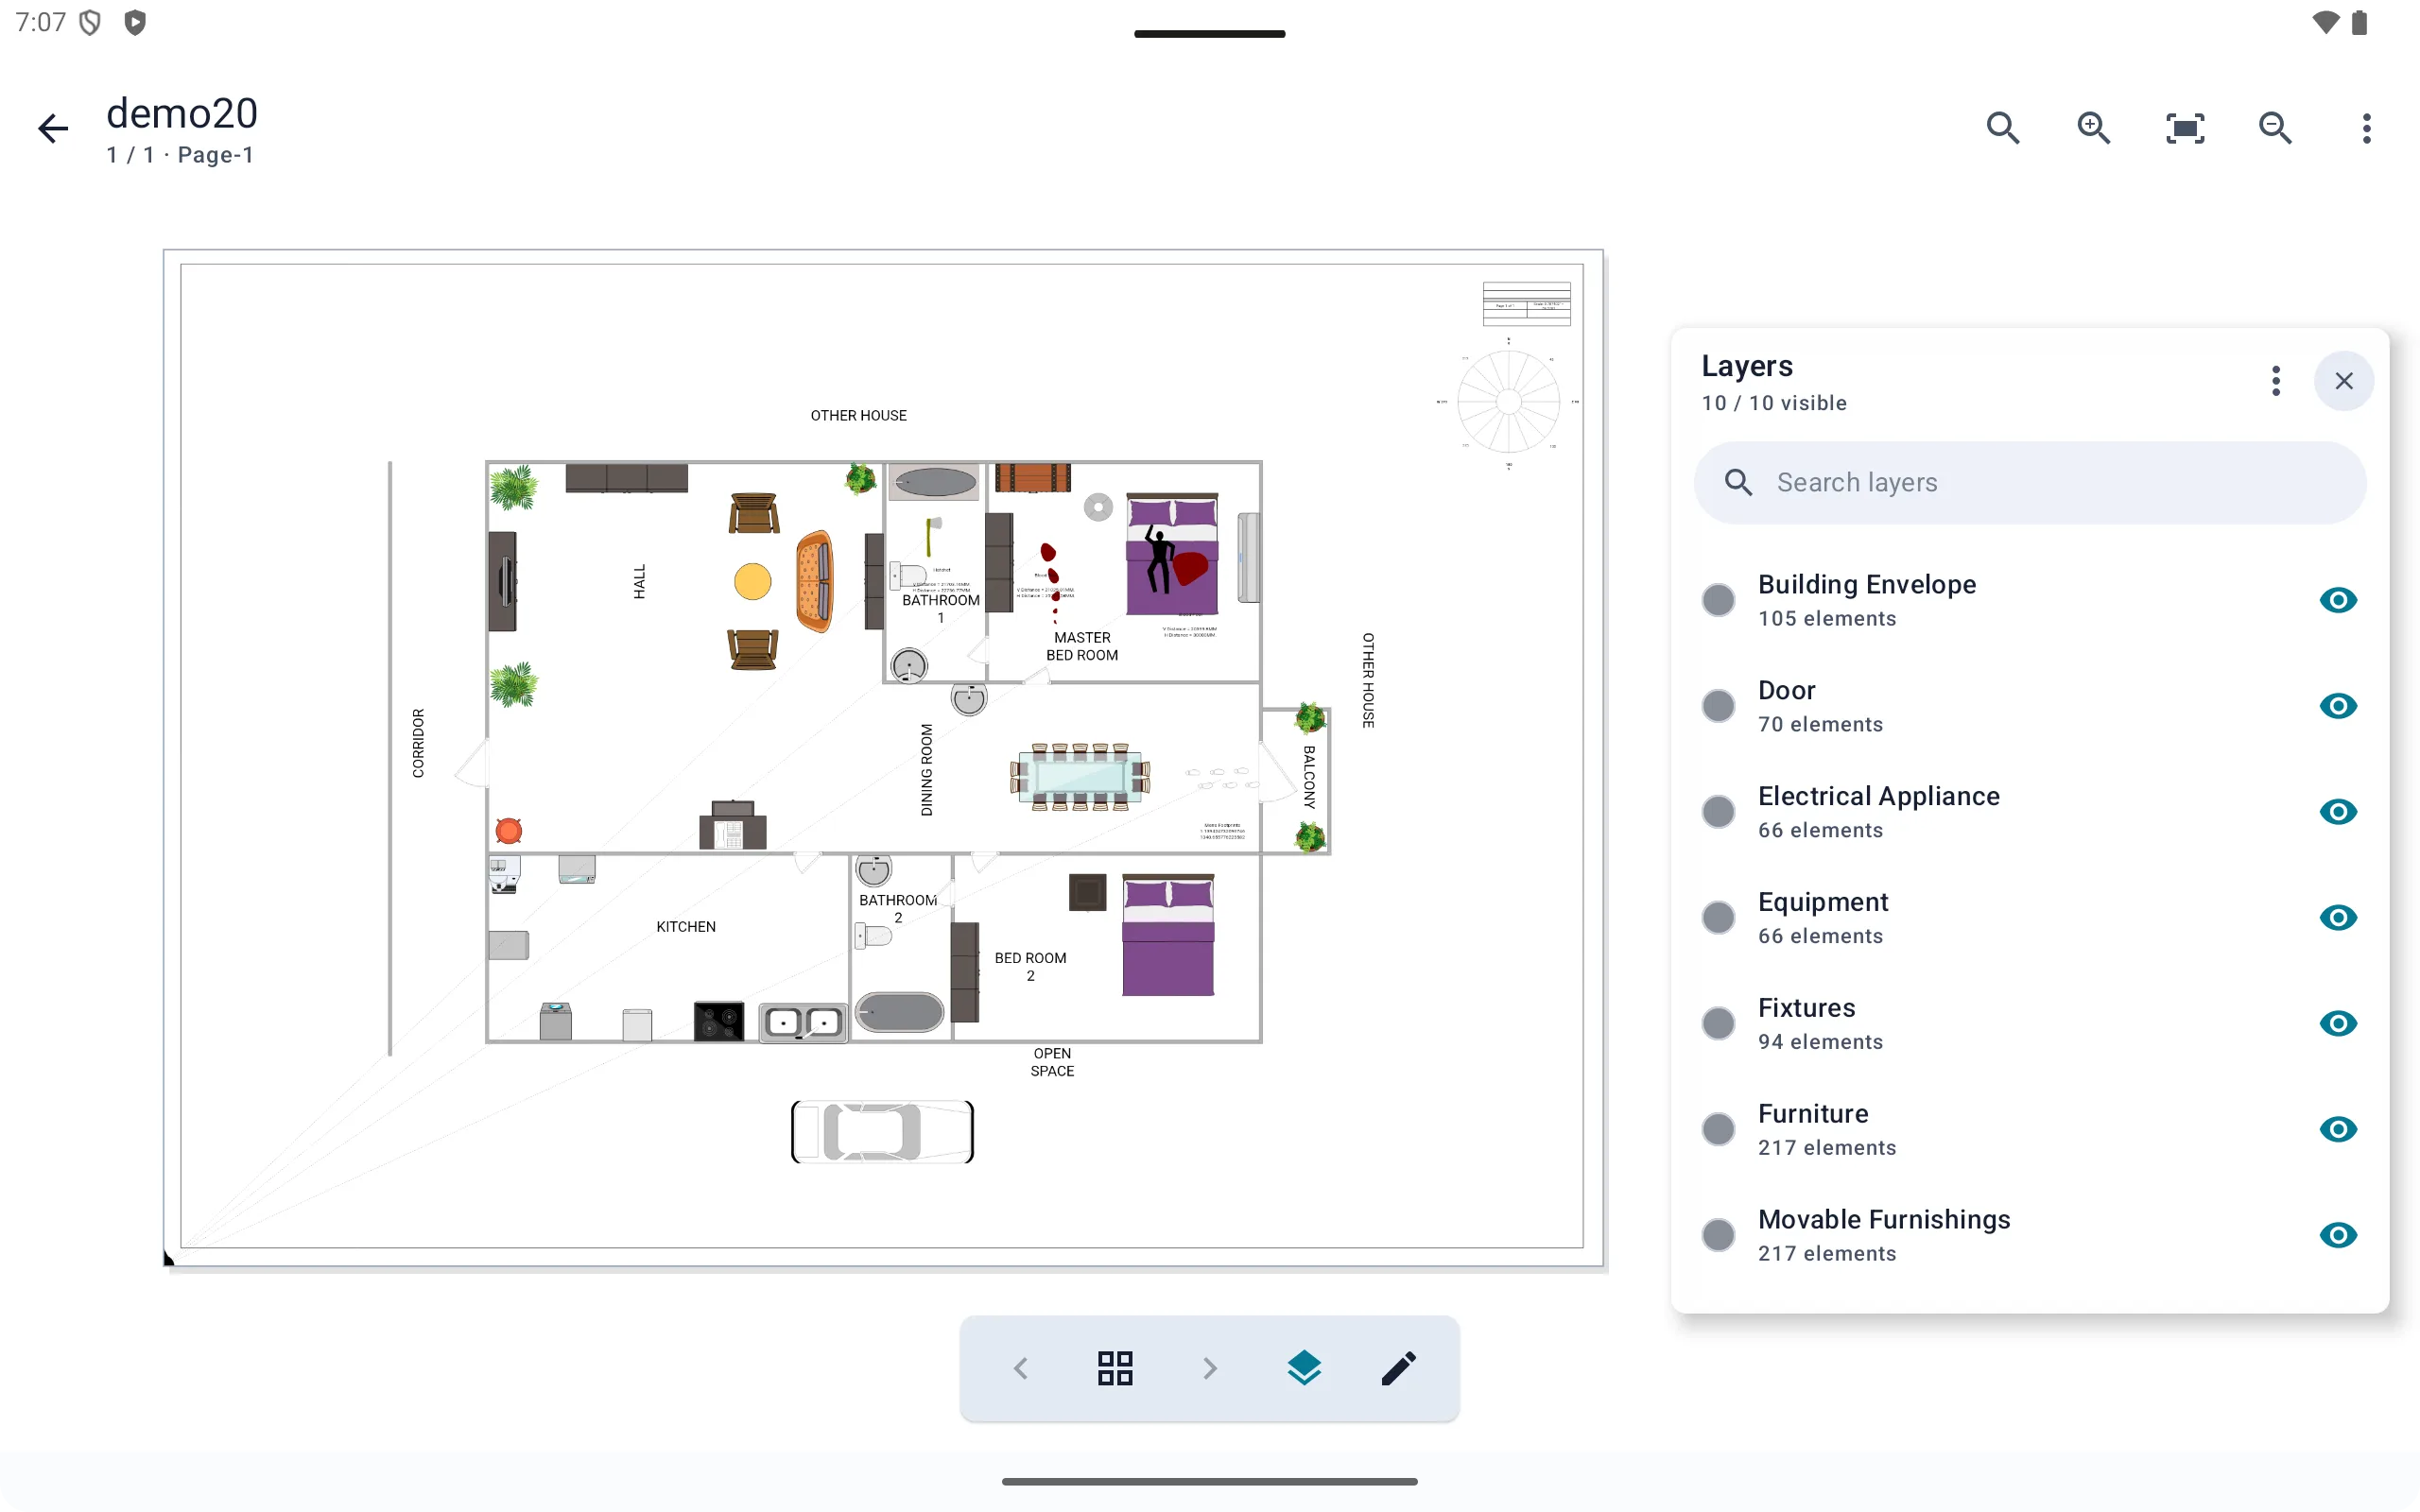Click the '94 elements' count under Fixtures
The image size is (2420, 1512).
coord(1820,1042)
